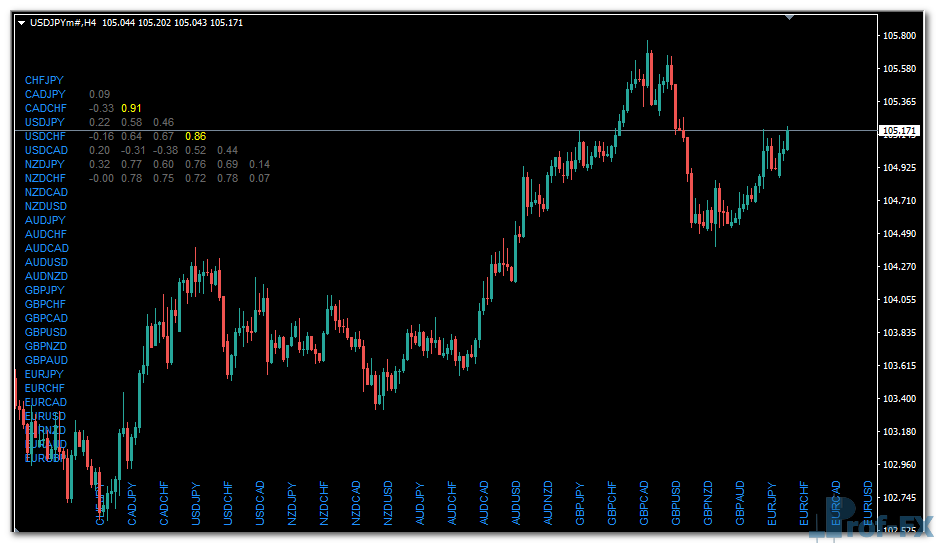Click the rotated NZDUSD label along the bottom

click(389, 503)
